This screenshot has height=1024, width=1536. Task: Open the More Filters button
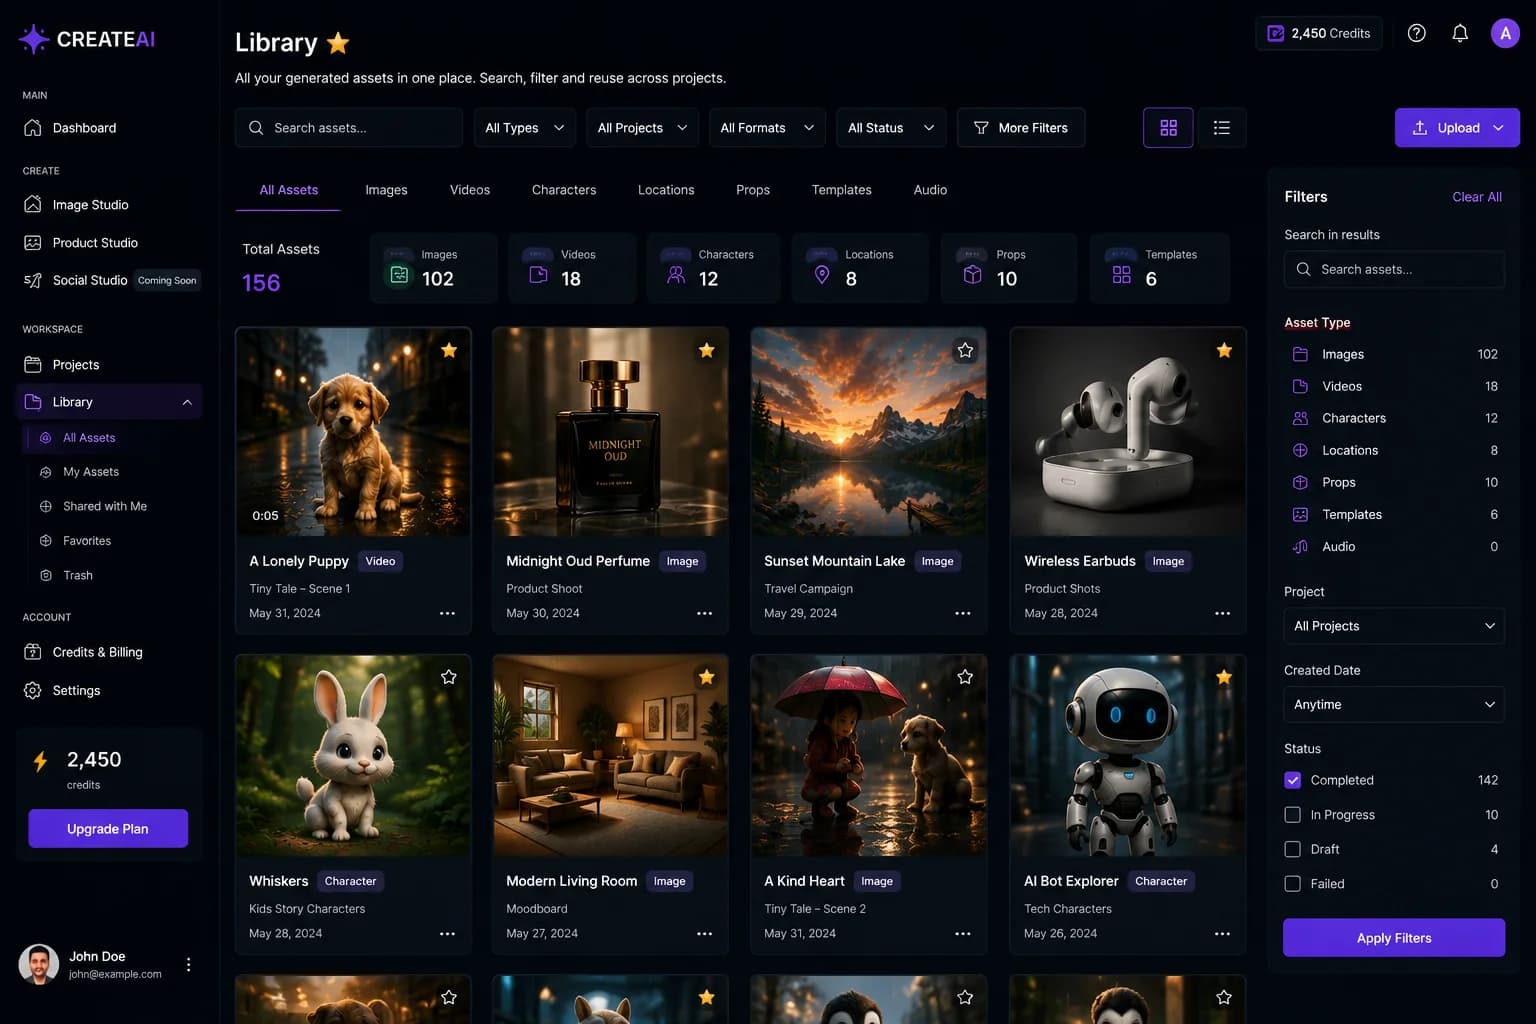(1021, 128)
